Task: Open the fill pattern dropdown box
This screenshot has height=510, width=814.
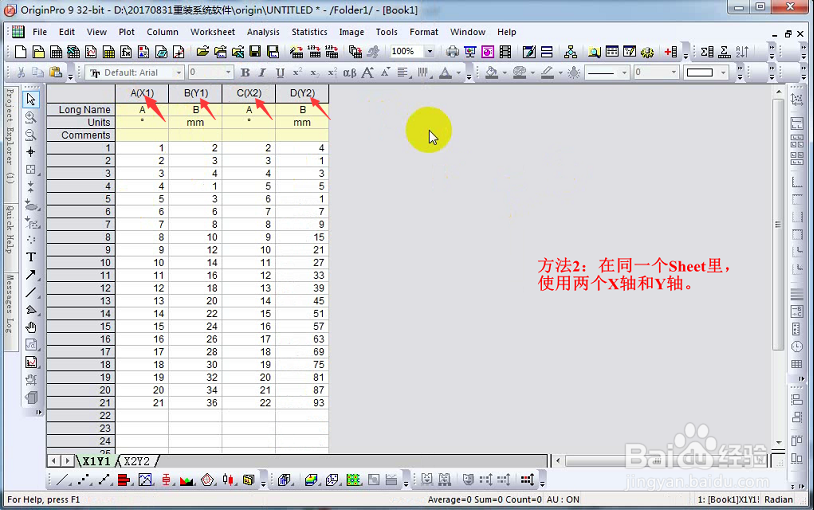Action: point(705,73)
